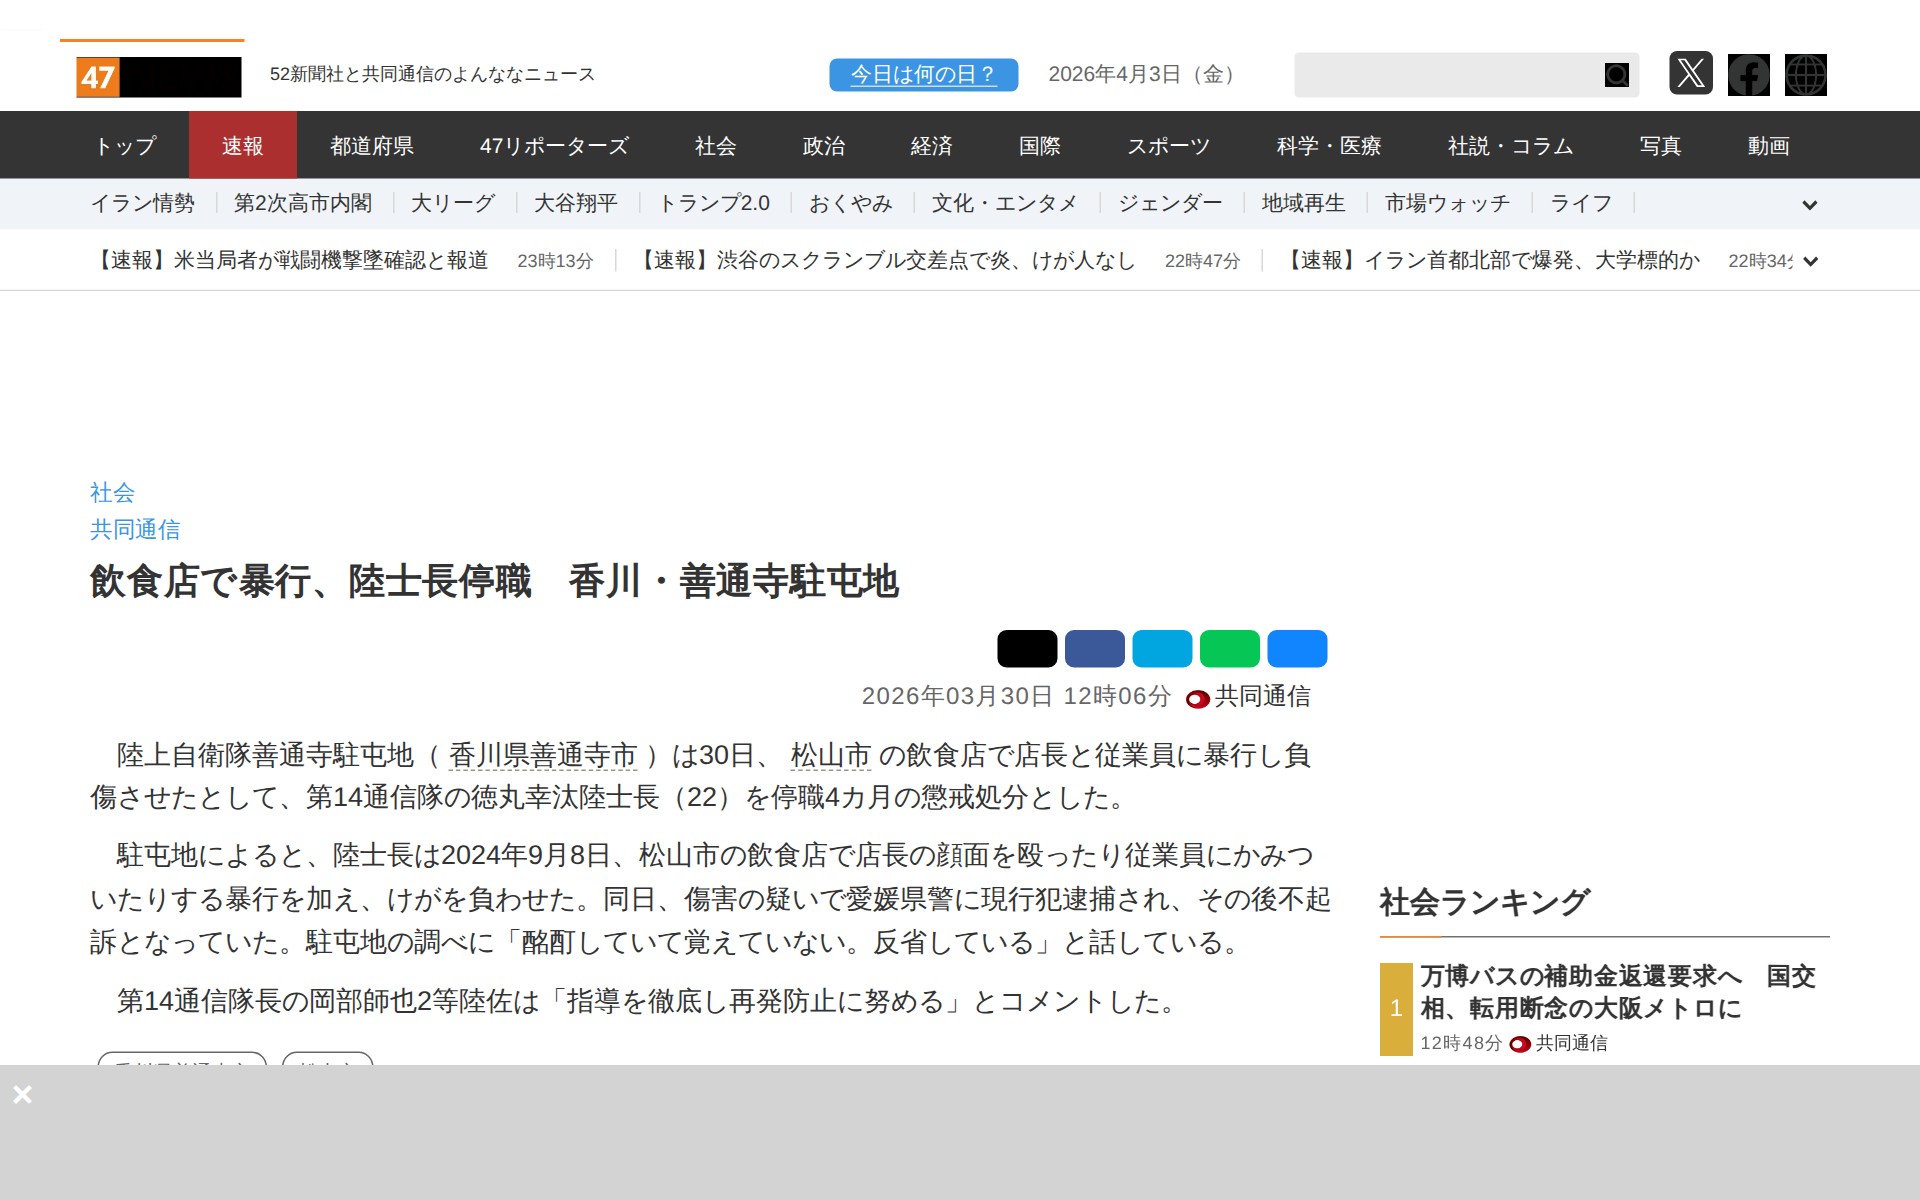Open the 都道府県 navigation menu
This screenshot has height=1200, width=1920.
(372, 146)
